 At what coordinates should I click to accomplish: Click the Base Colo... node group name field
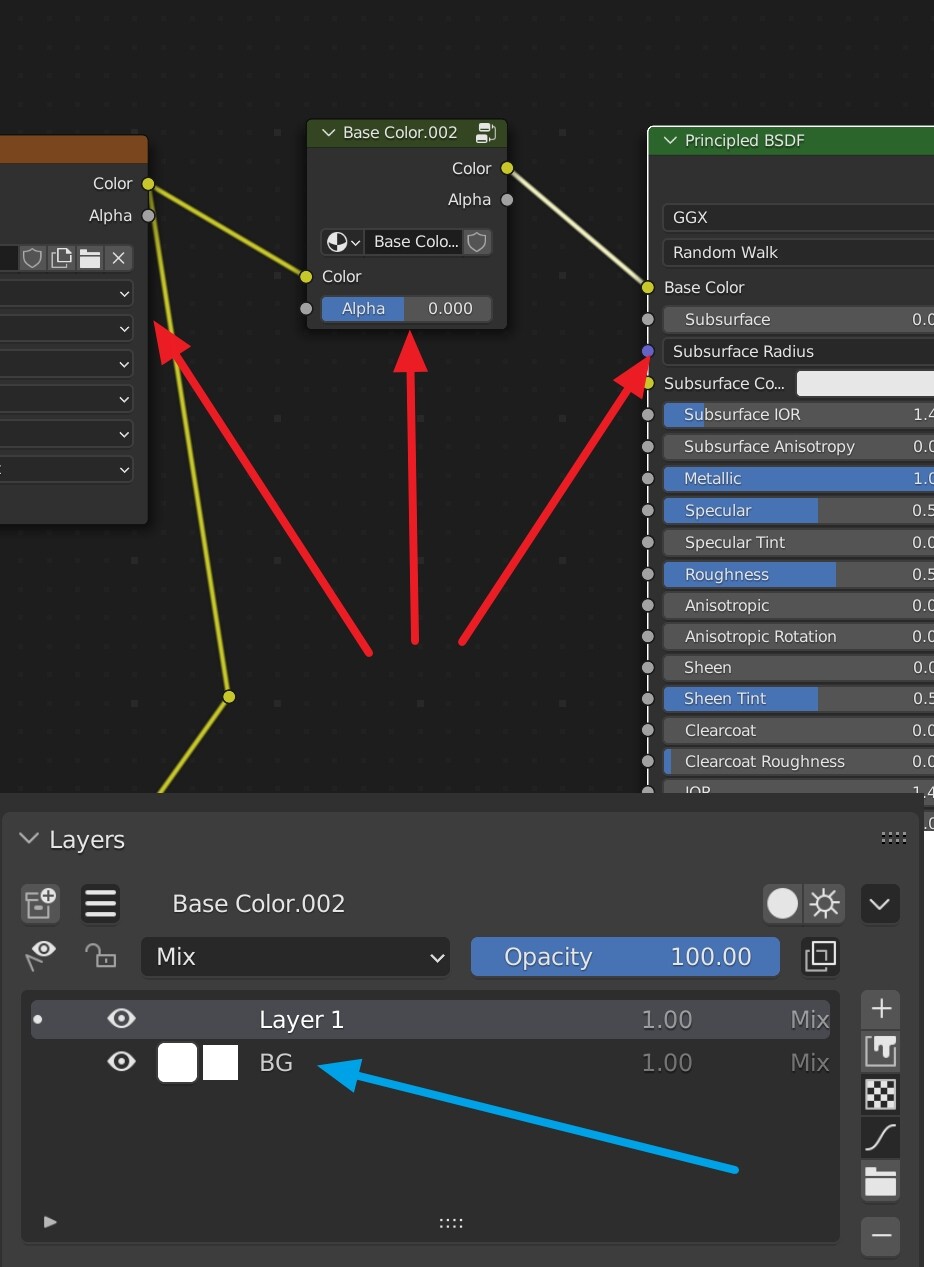coord(414,241)
